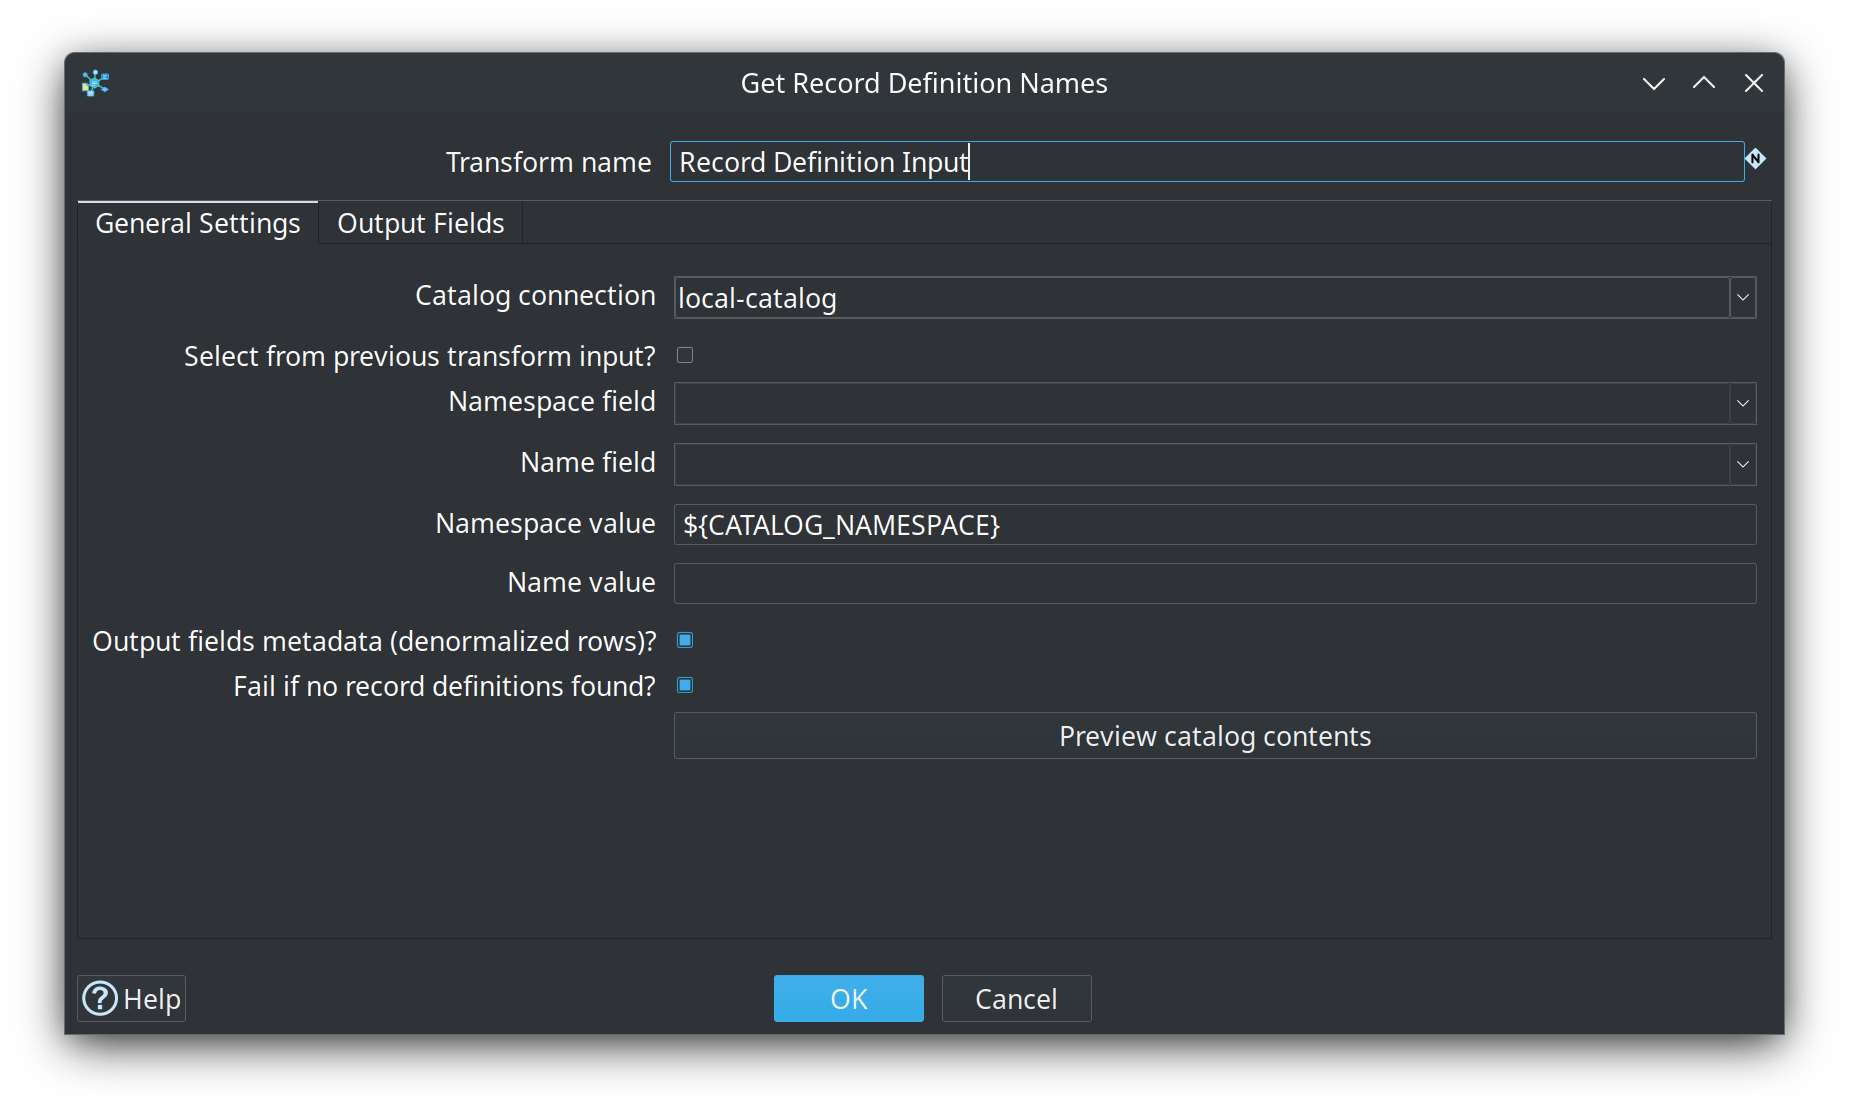Switch to the Output Fields tab
The width and height of the screenshot is (1849, 1111).
(x=421, y=223)
